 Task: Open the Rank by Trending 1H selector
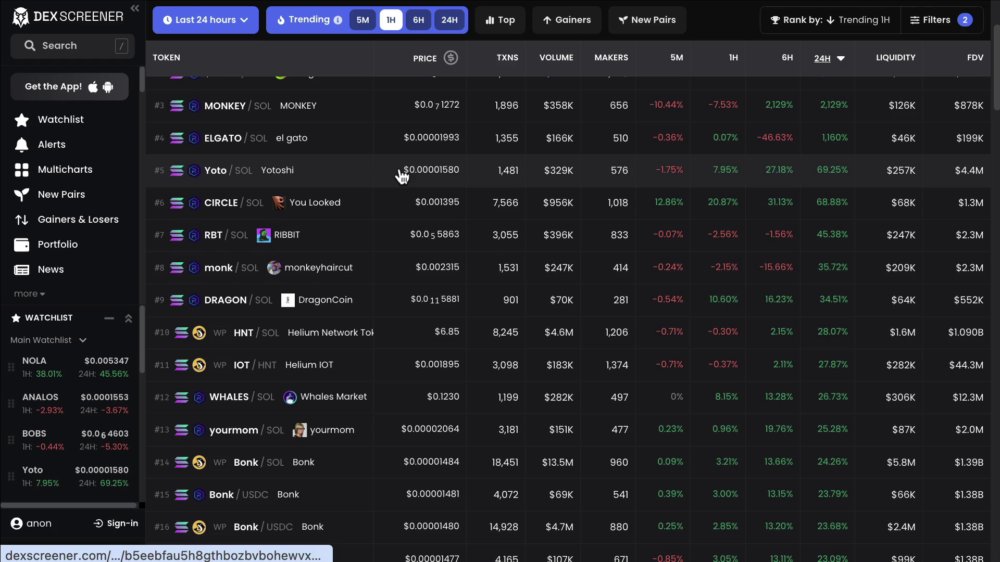point(830,20)
